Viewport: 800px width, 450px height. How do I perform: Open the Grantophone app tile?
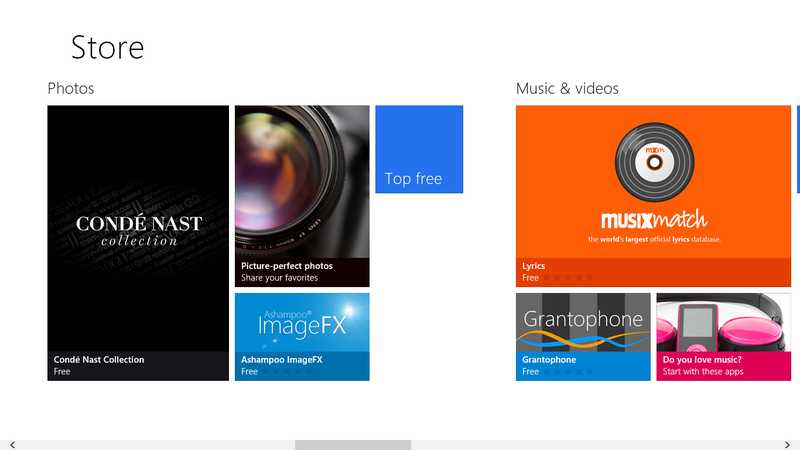click(x=583, y=337)
